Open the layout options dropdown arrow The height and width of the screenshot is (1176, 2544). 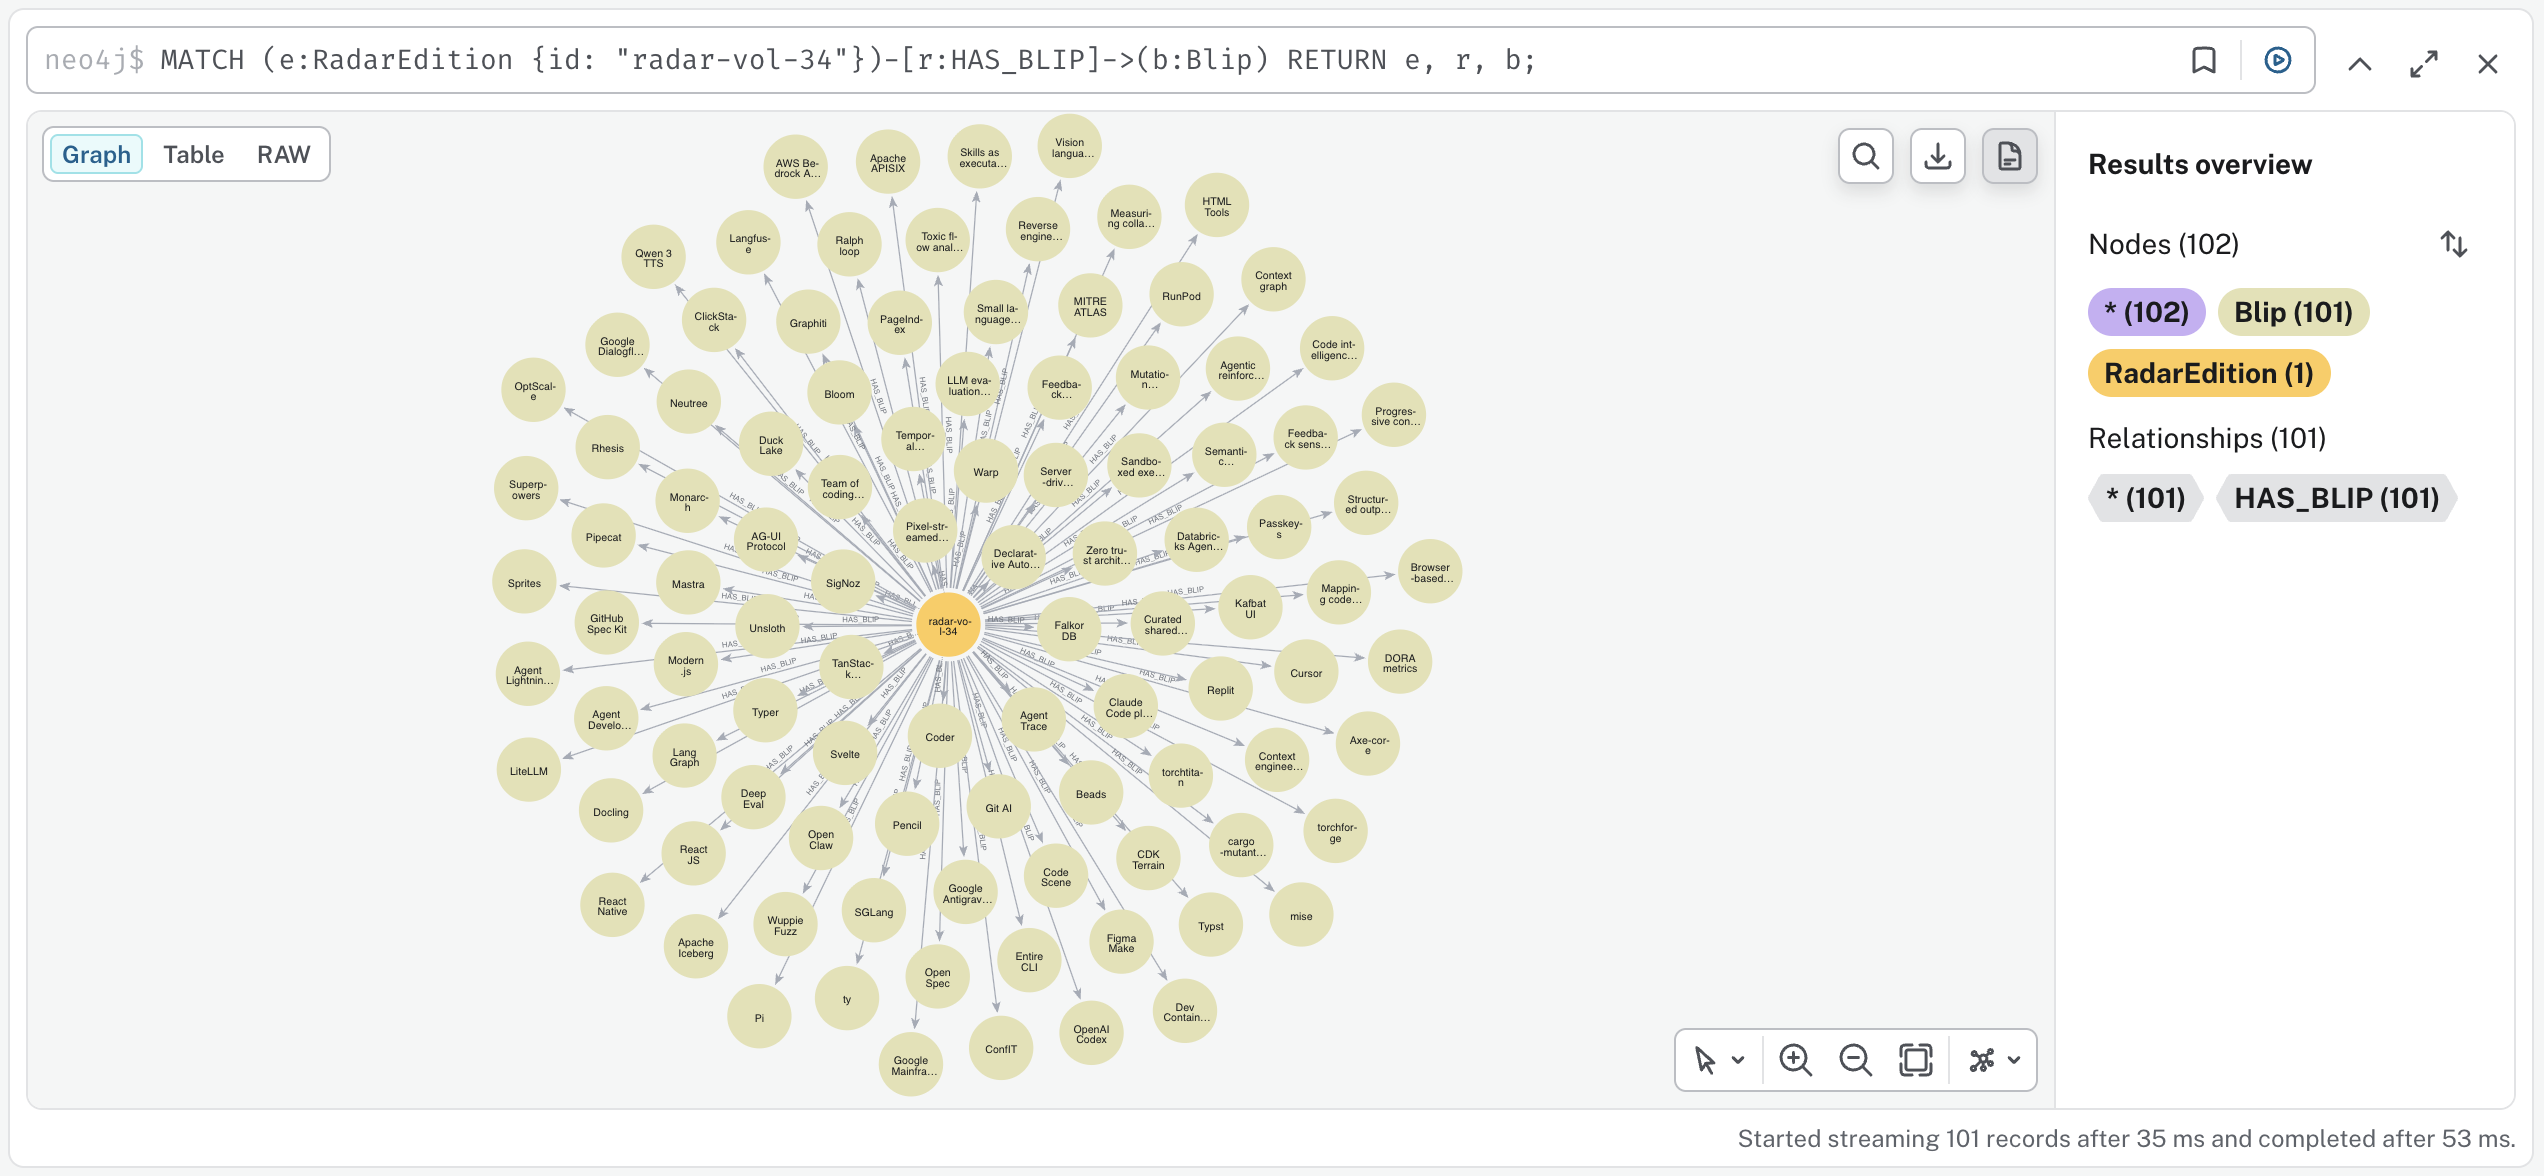tap(2014, 1060)
